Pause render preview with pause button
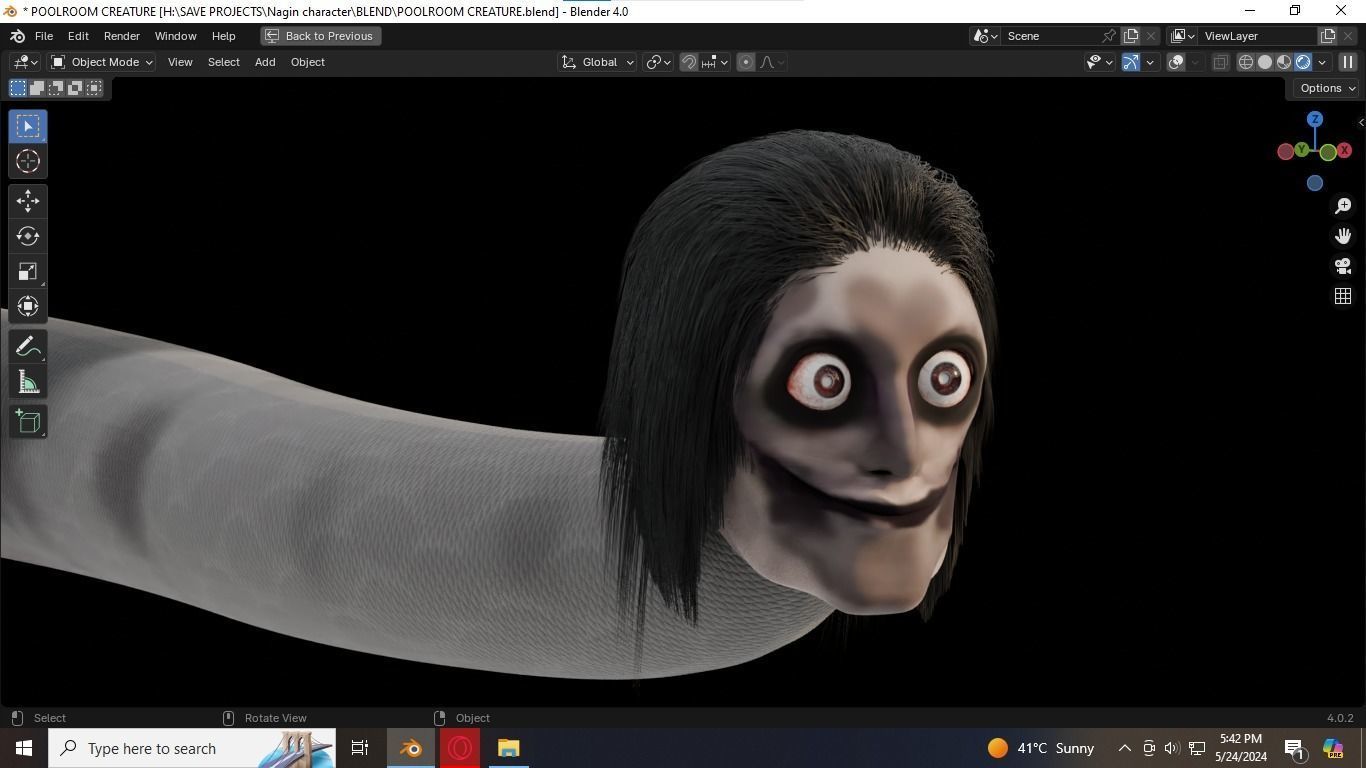The height and width of the screenshot is (768, 1366). (x=1348, y=62)
